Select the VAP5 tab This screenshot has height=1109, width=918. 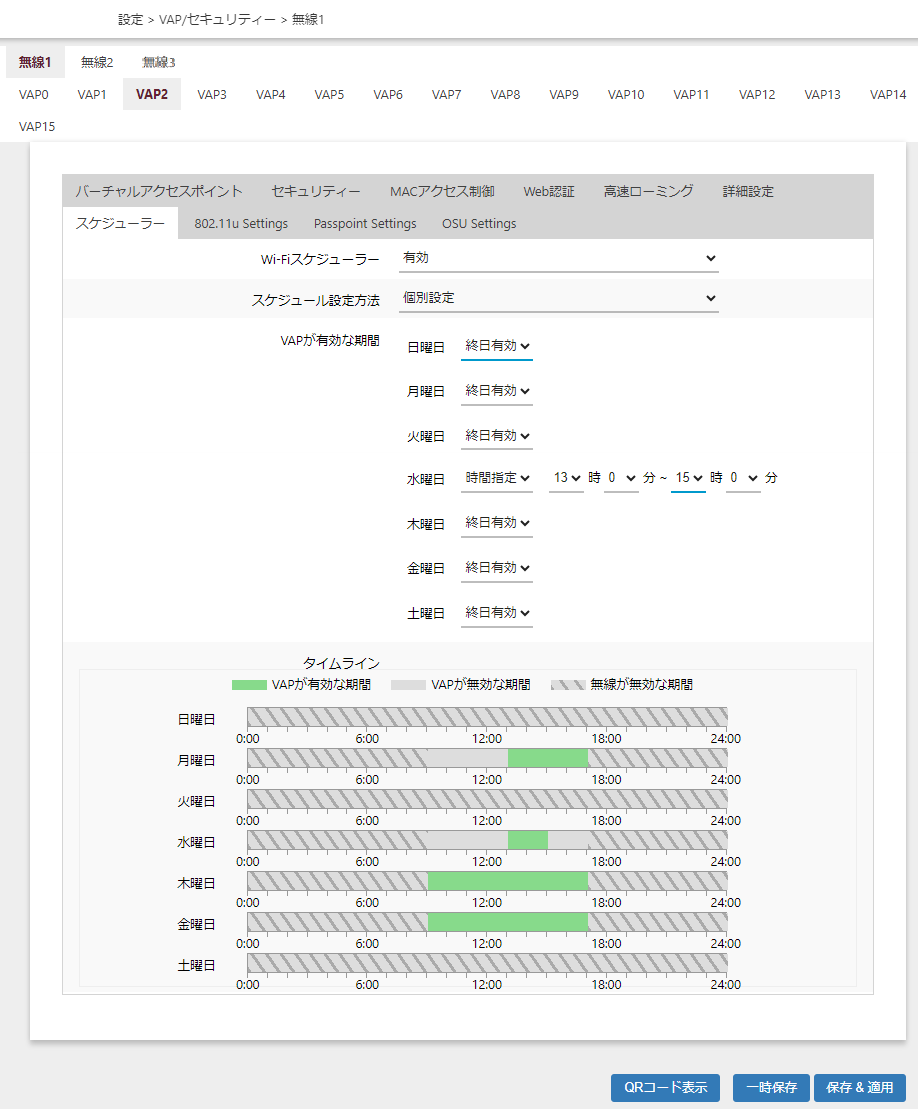329,95
